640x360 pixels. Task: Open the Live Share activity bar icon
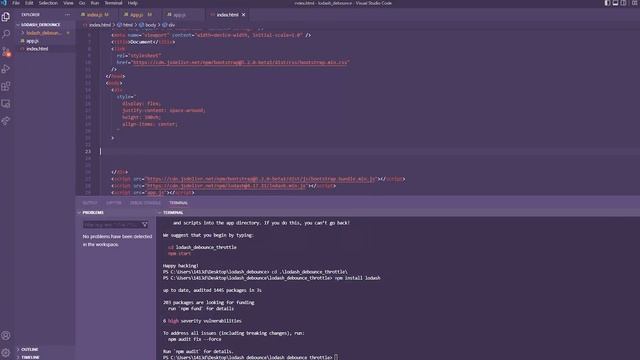point(6,121)
